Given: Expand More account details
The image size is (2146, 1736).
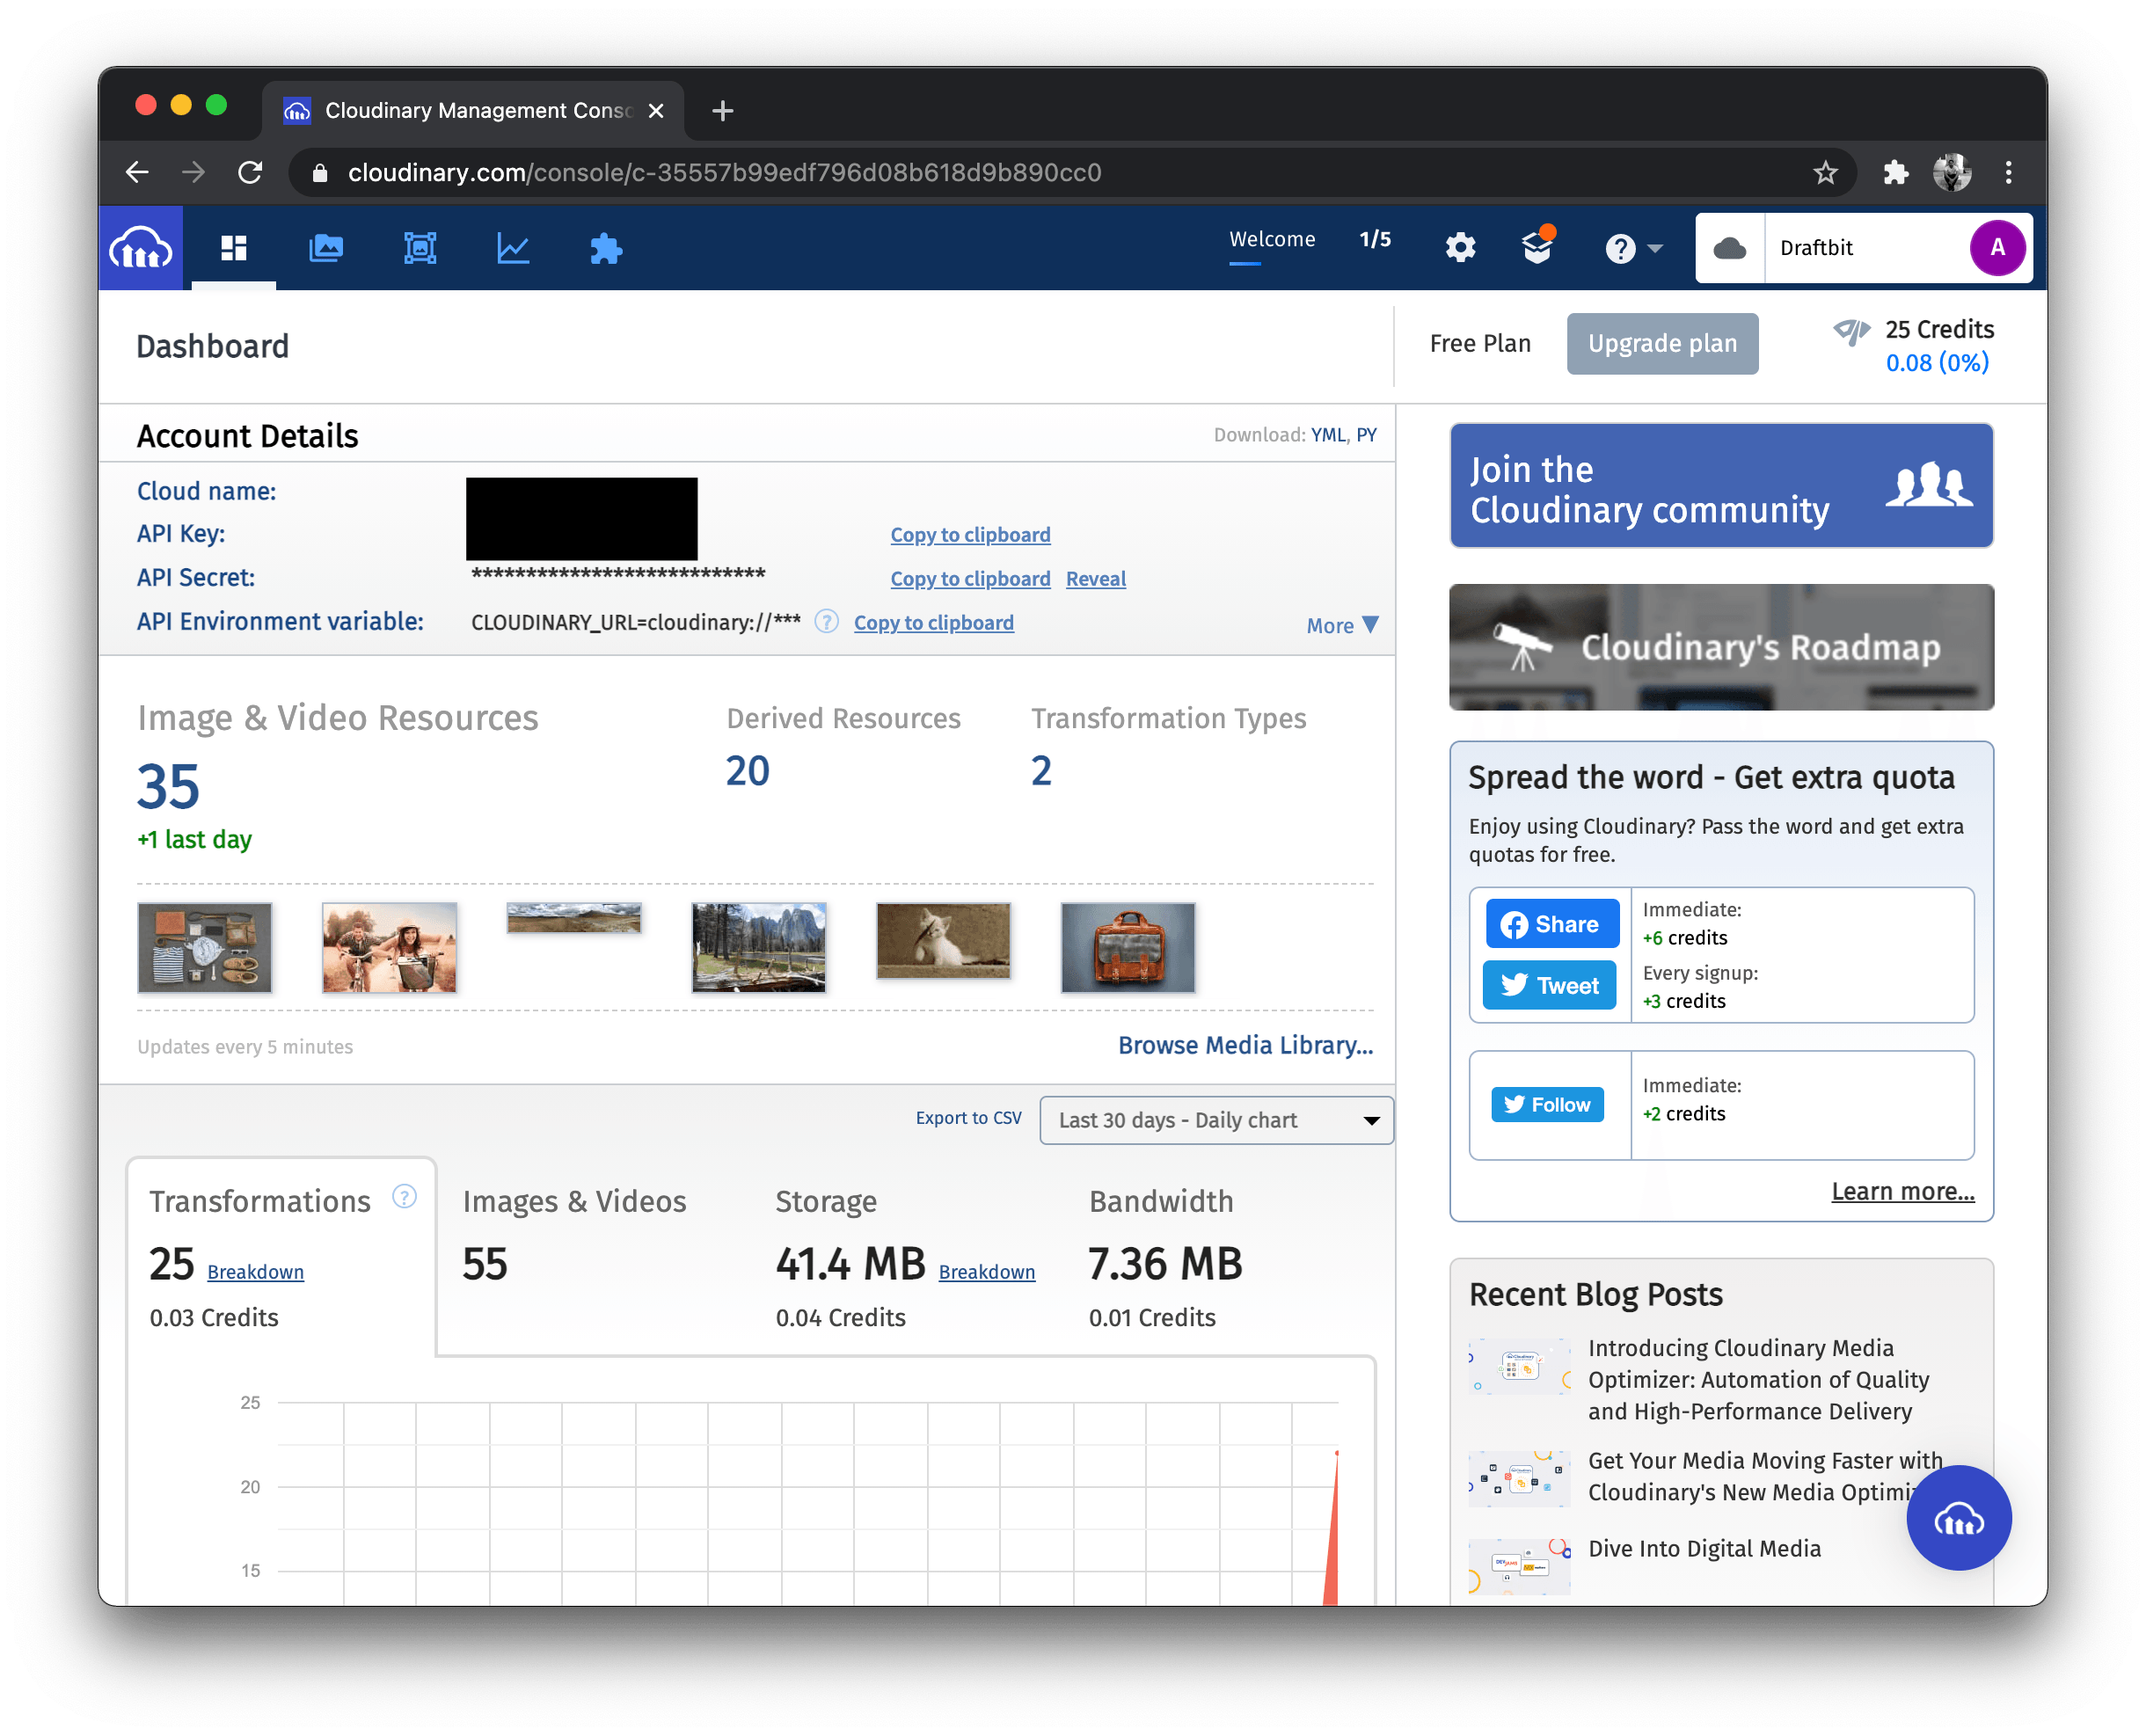Looking at the screenshot, I should [x=1342, y=625].
